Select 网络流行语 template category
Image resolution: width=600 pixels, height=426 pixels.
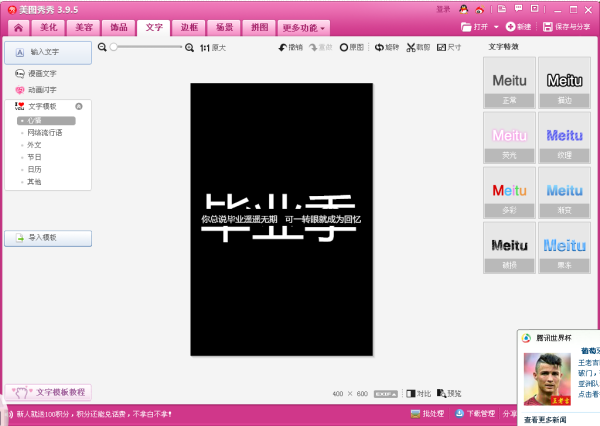click(45, 132)
